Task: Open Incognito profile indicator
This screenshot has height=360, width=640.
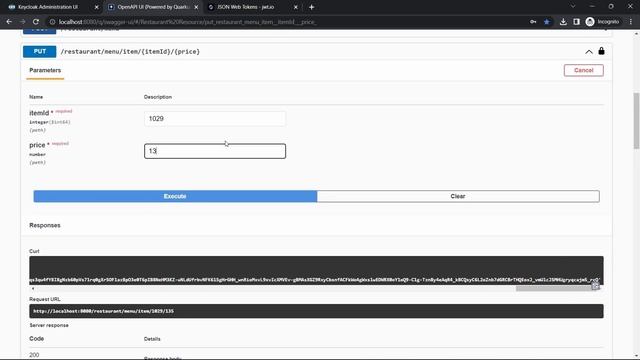Action: (602, 22)
